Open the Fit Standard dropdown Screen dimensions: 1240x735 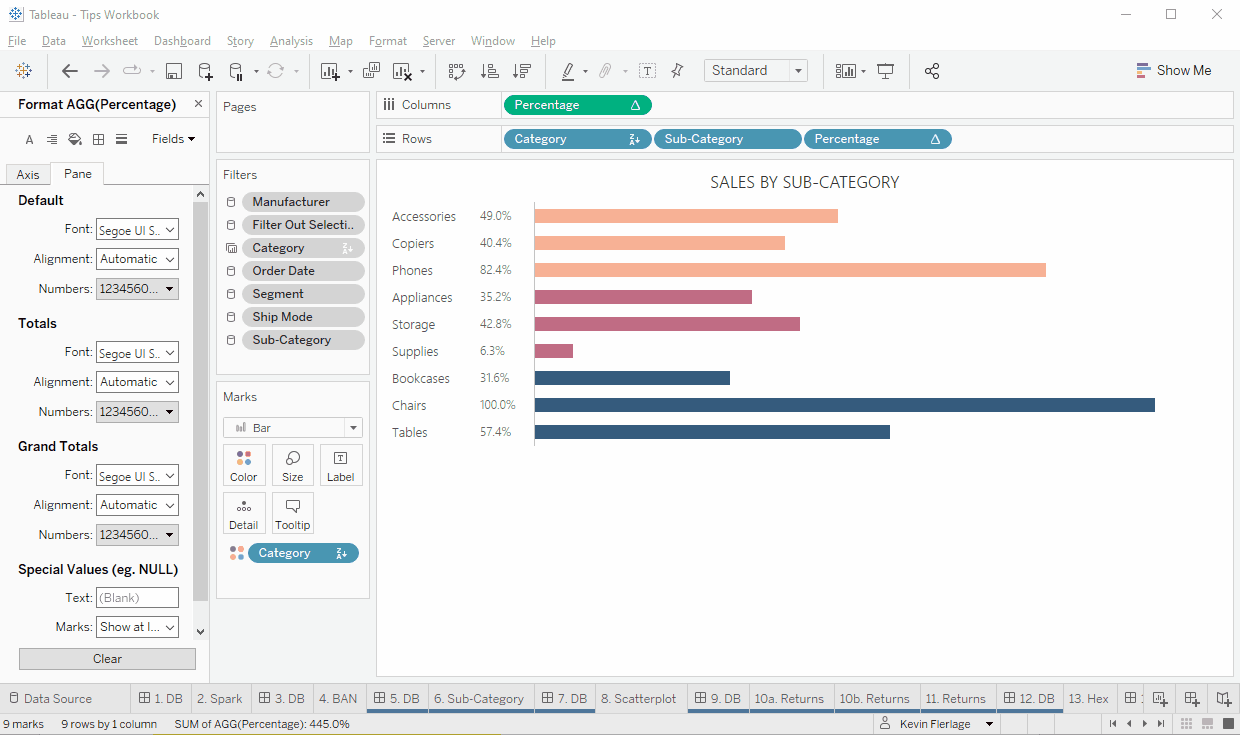[x=756, y=71]
